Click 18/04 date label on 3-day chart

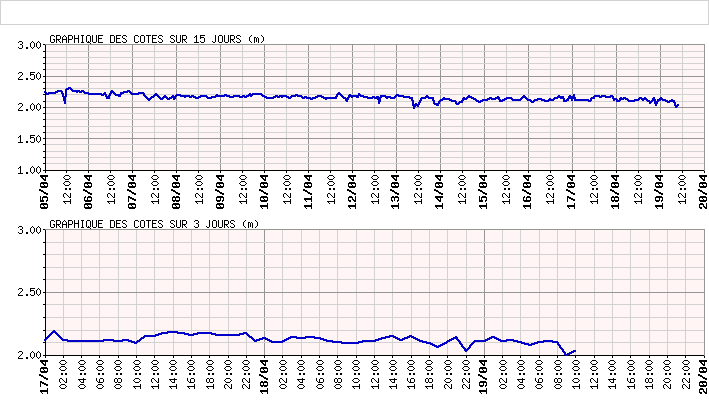(264, 376)
